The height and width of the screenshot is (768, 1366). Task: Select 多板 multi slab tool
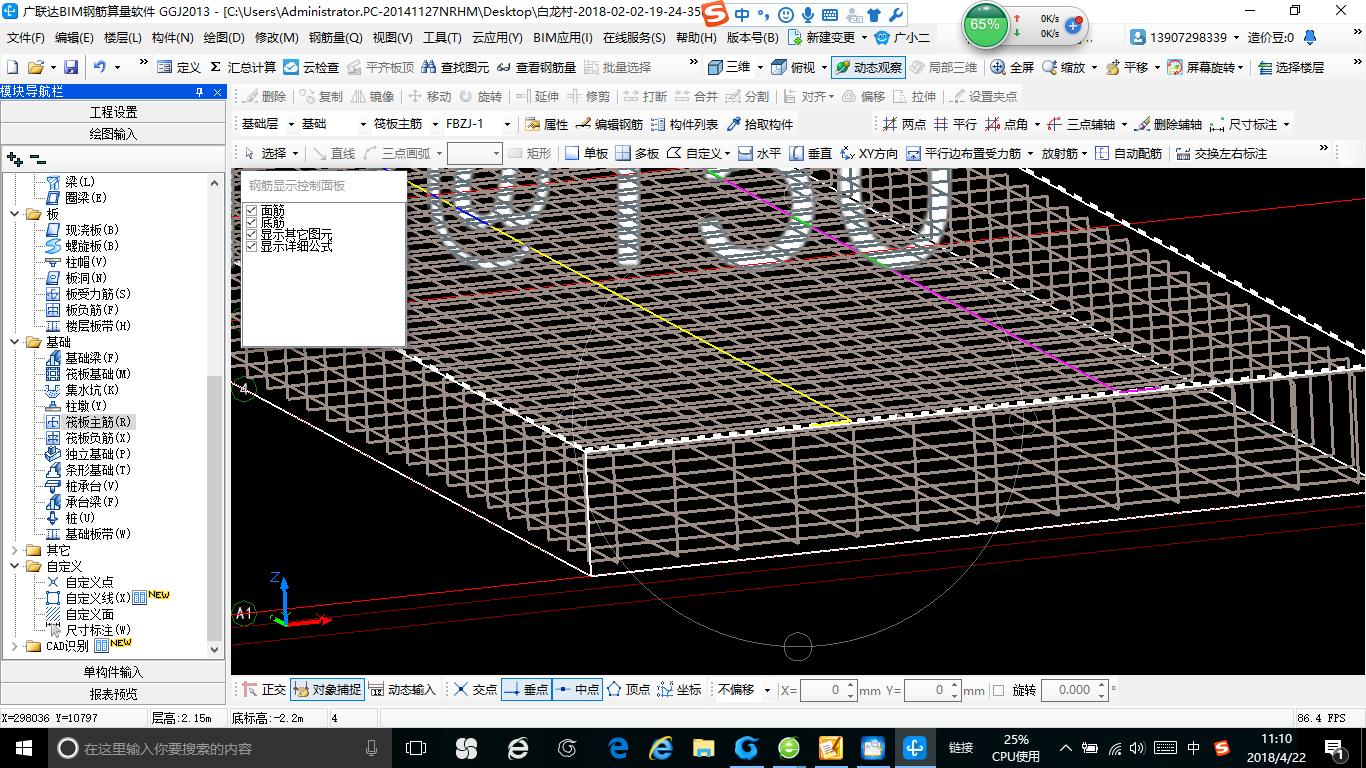point(637,154)
